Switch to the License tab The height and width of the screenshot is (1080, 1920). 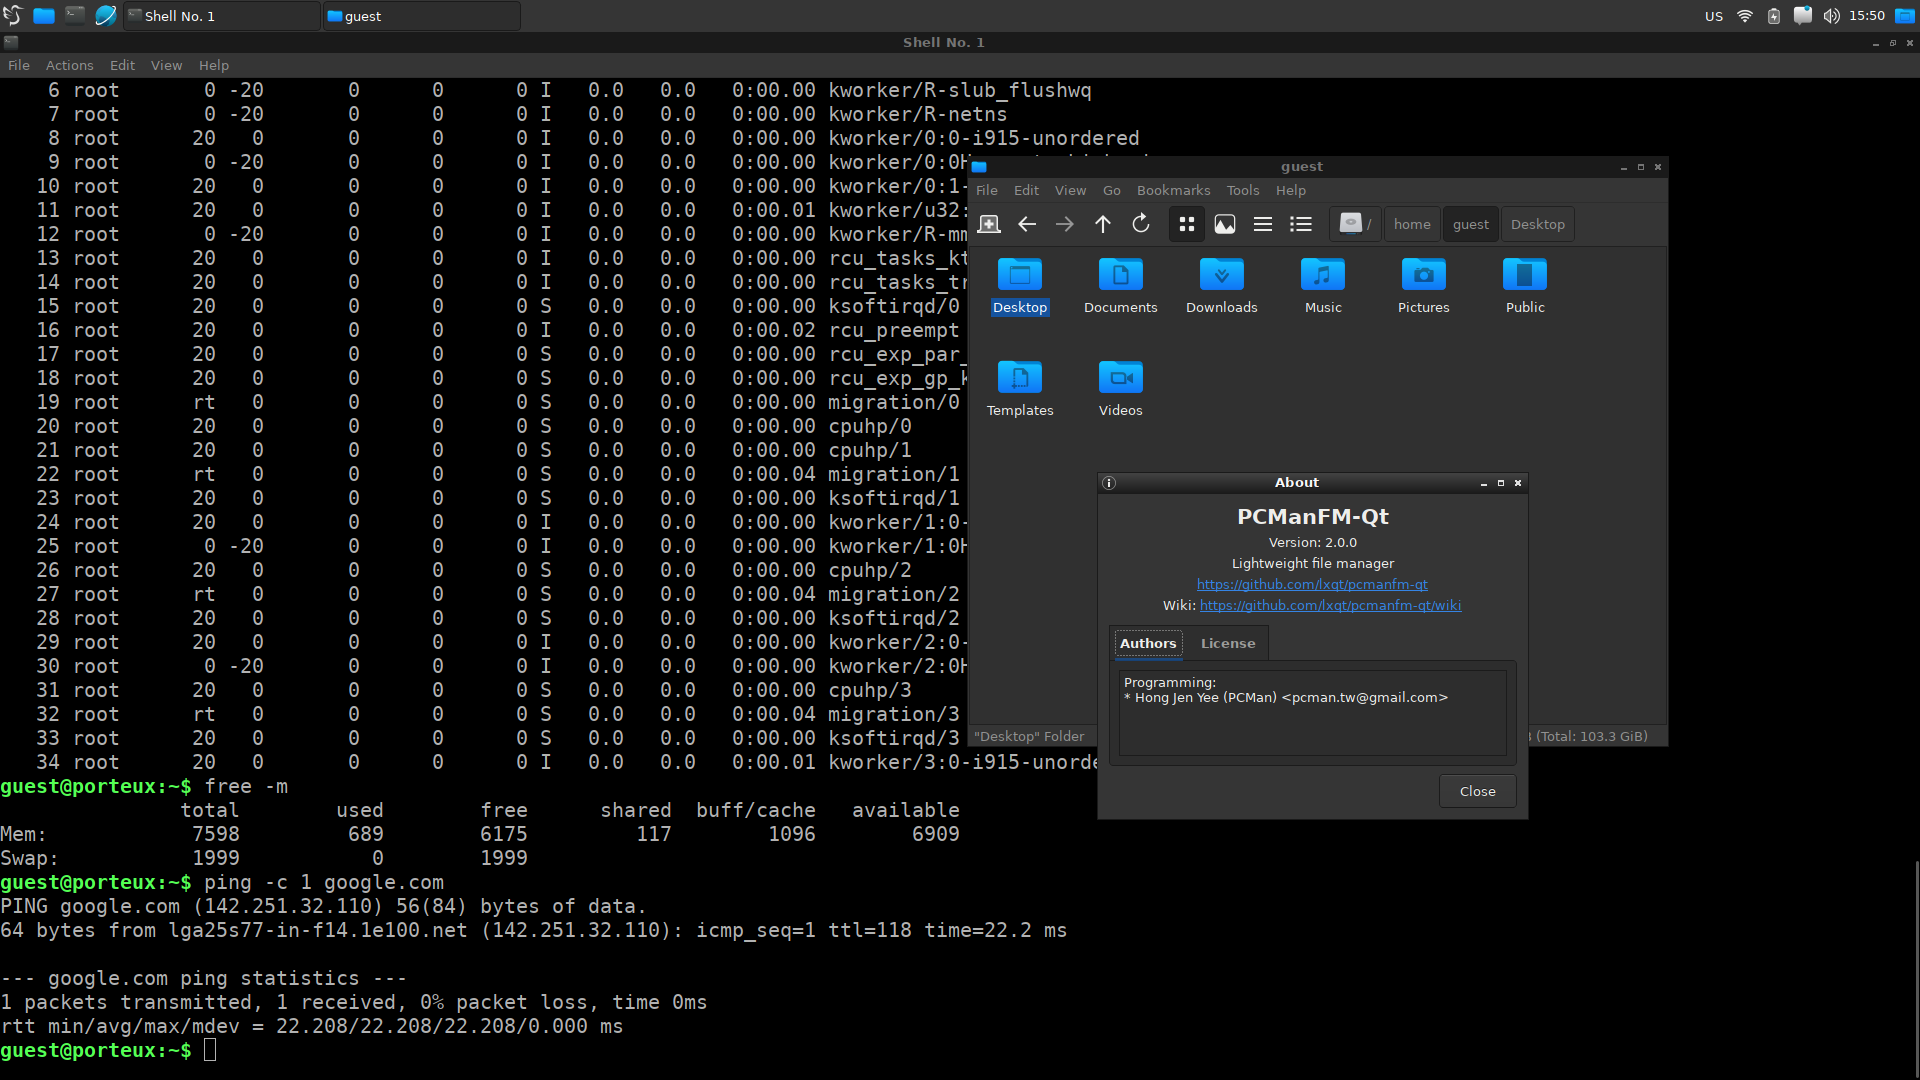1228,643
